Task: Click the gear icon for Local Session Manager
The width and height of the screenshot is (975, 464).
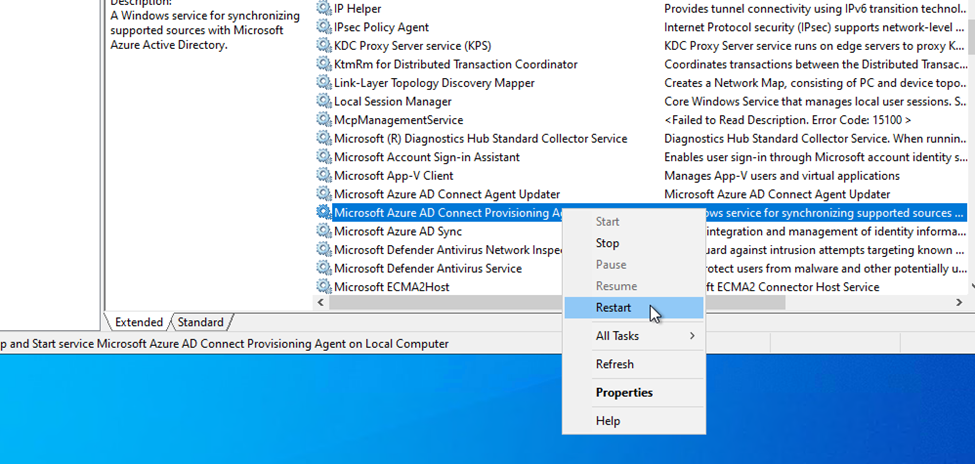Action: pyautogui.click(x=323, y=101)
